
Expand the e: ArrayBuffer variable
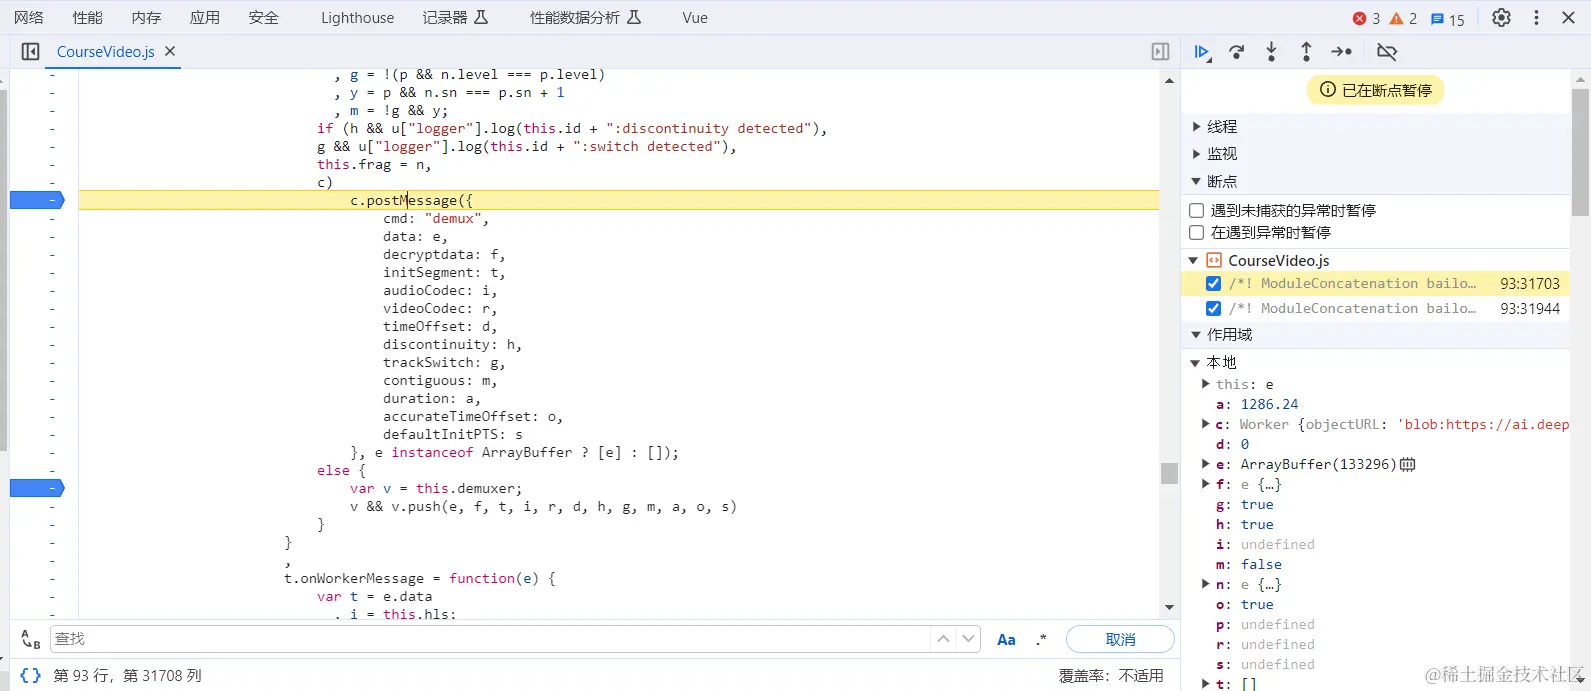(1206, 464)
